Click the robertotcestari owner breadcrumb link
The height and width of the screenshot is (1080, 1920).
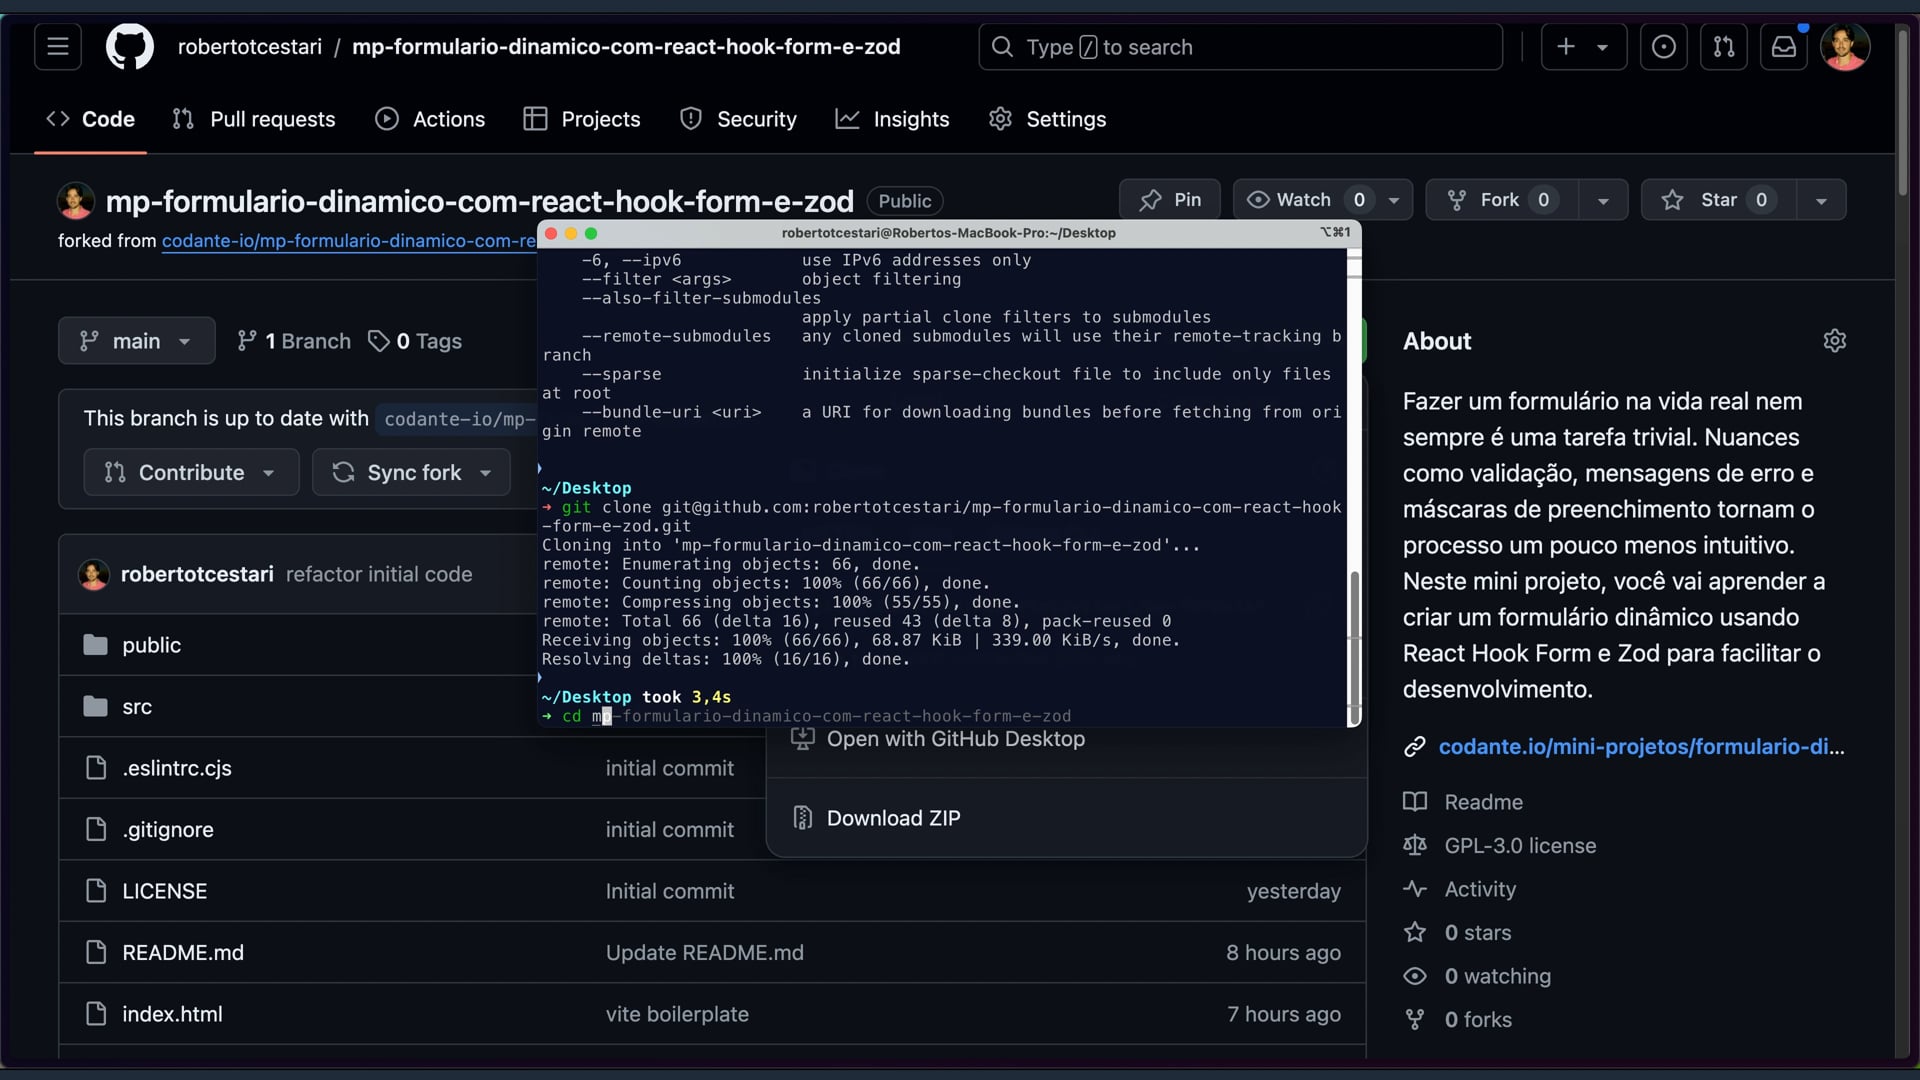point(250,47)
